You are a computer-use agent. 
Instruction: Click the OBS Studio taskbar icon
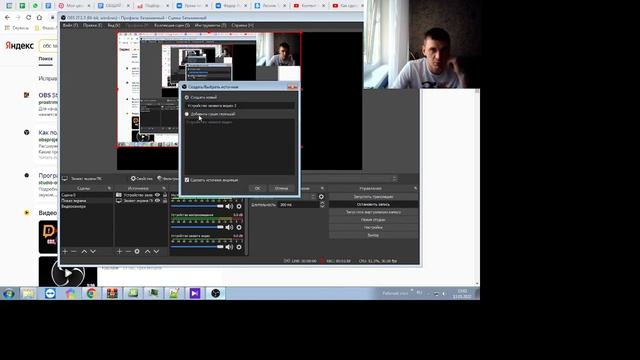[x=216, y=293]
